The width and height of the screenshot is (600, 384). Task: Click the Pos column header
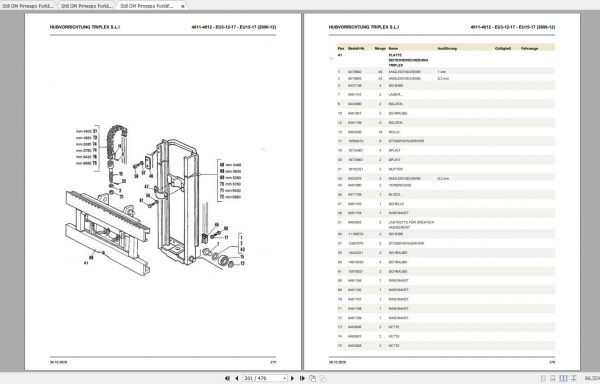point(341,48)
